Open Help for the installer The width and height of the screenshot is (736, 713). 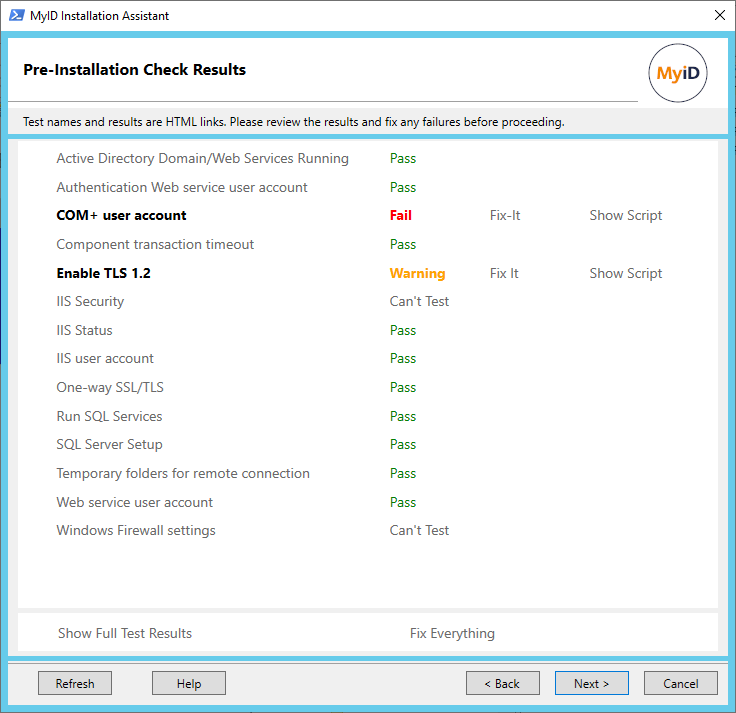click(189, 683)
